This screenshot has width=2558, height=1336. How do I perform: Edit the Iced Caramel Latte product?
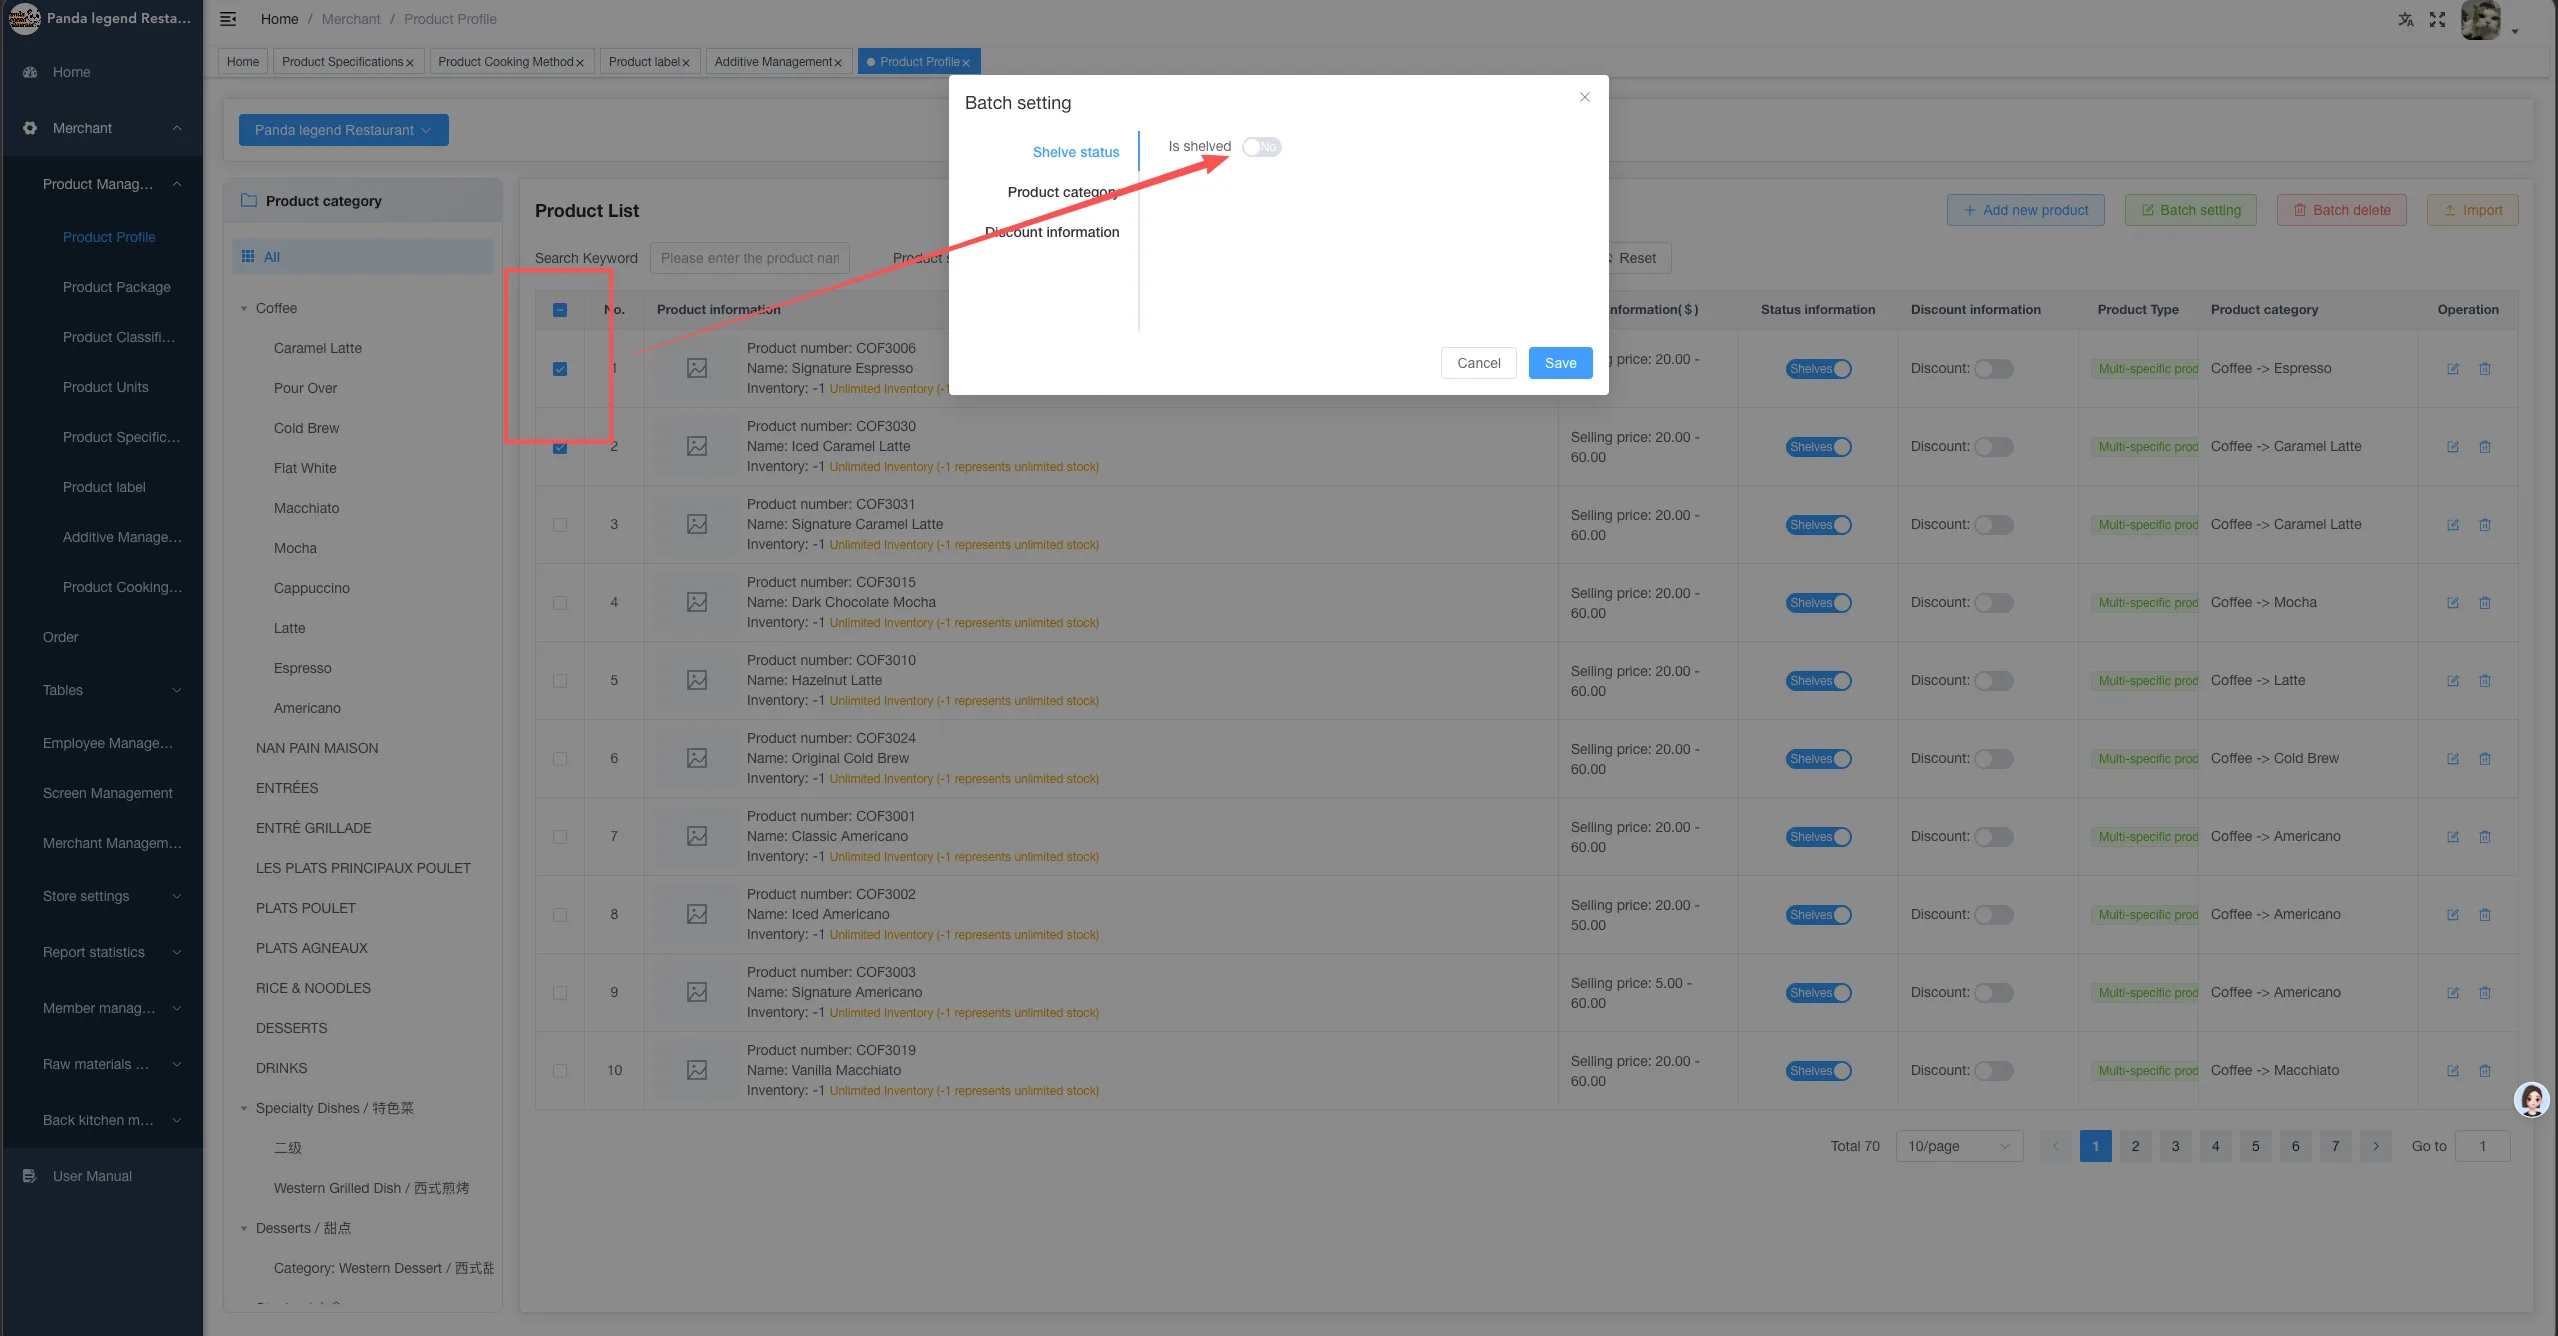click(2453, 447)
